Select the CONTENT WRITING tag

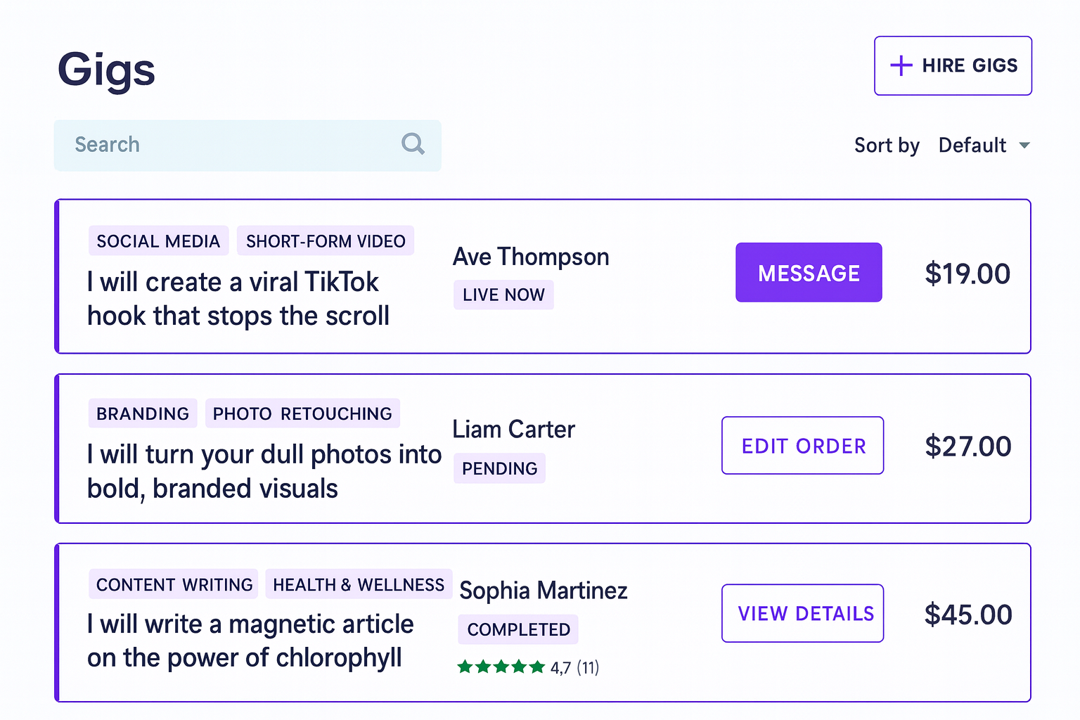point(172,584)
